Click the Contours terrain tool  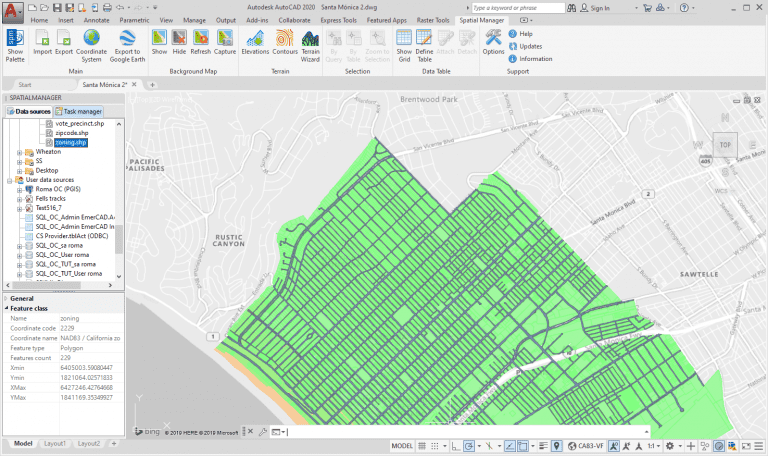[x=285, y=42]
